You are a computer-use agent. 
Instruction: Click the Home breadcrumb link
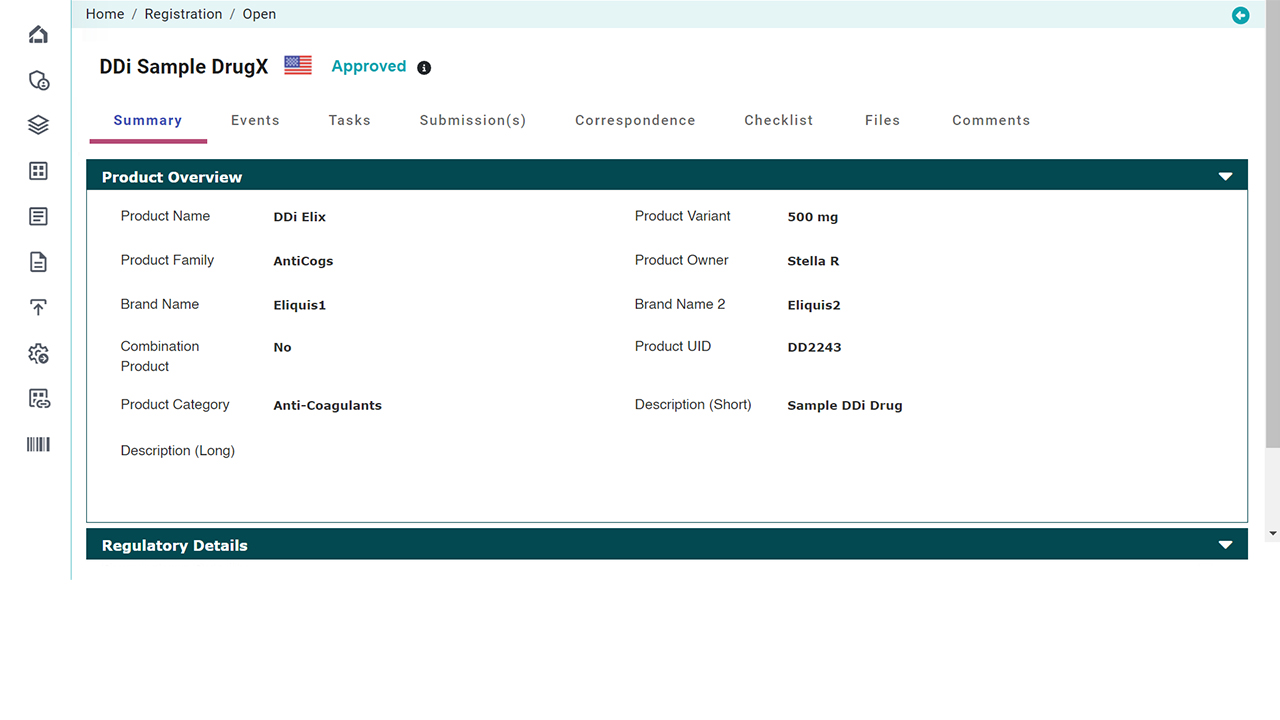click(105, 14)
